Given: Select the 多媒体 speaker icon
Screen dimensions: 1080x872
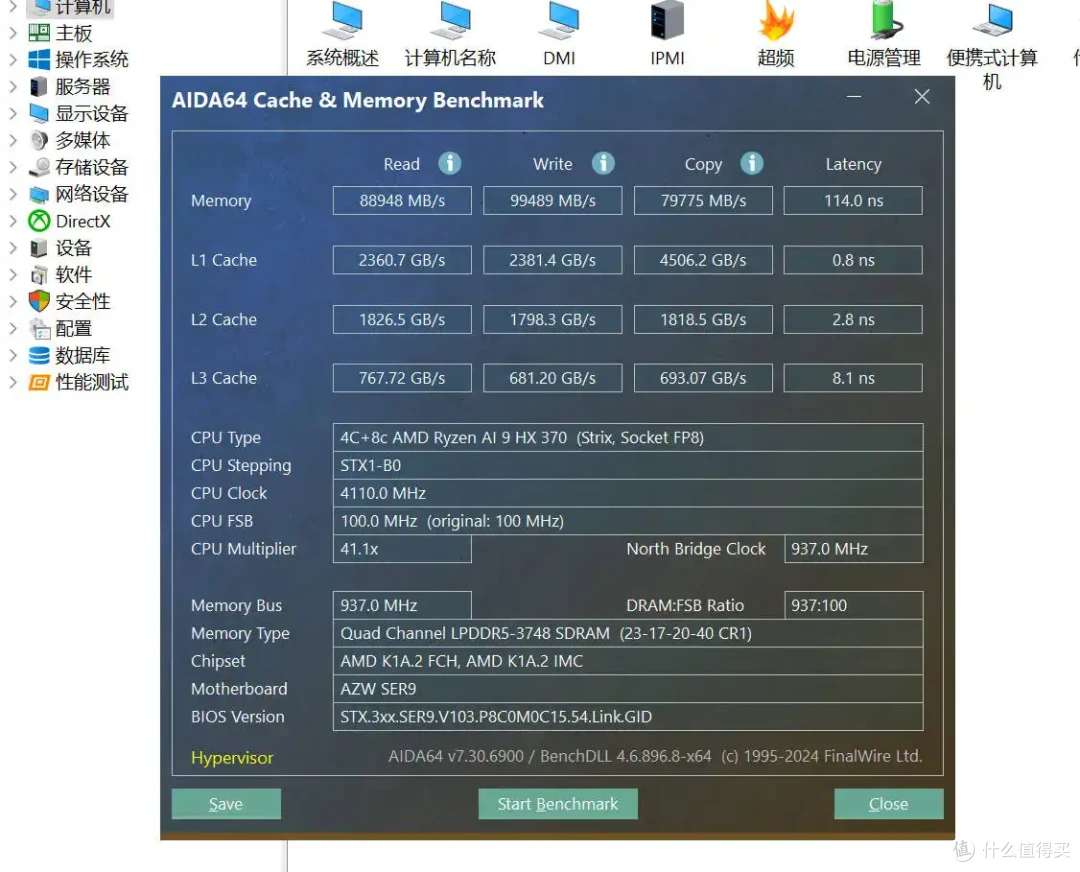Looking at the screenshot, I should pyautogui.click(x=39, y=140).
